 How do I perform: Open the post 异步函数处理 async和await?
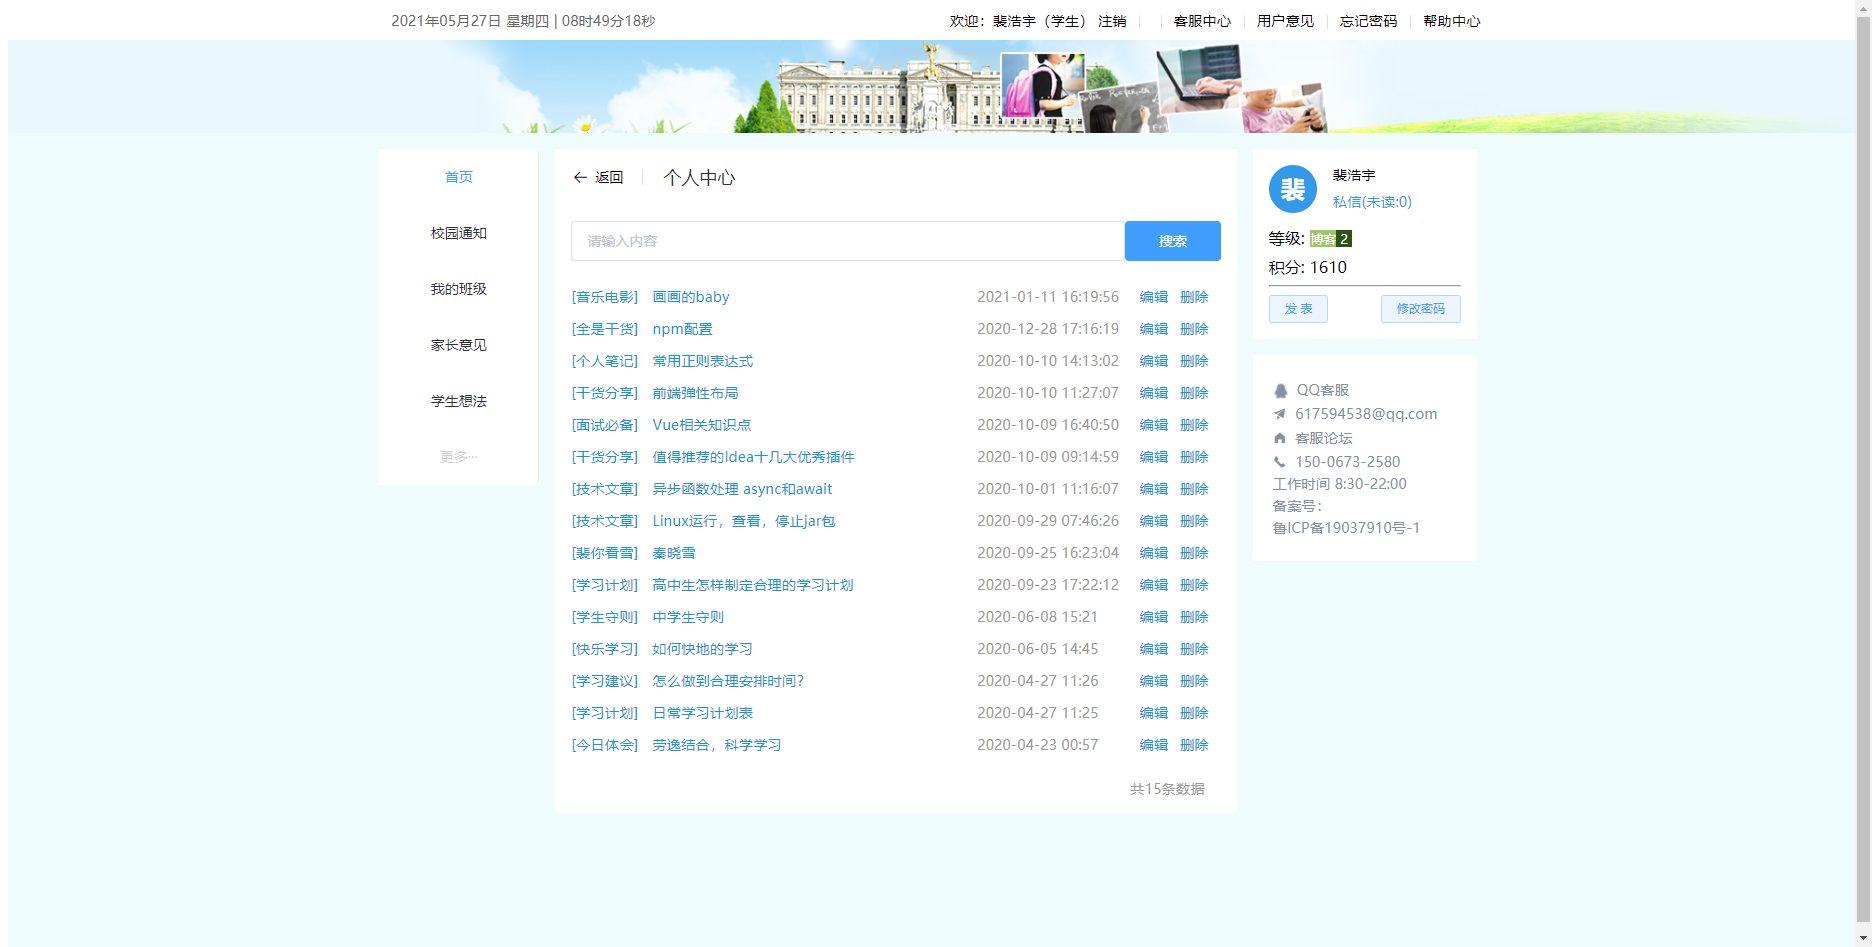click(742, 489)
